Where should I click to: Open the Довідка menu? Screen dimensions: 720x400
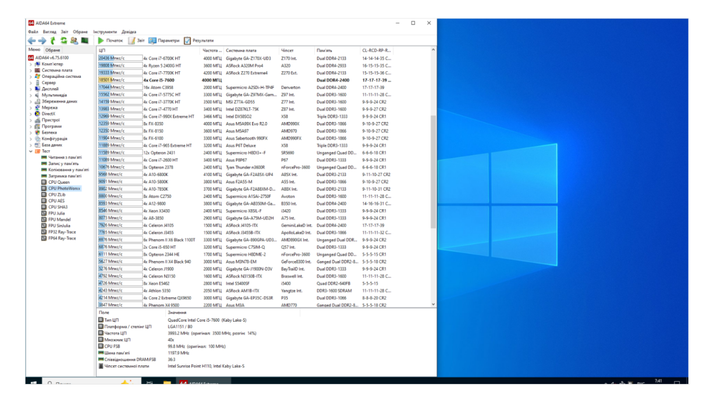click(x=129, y=32)
